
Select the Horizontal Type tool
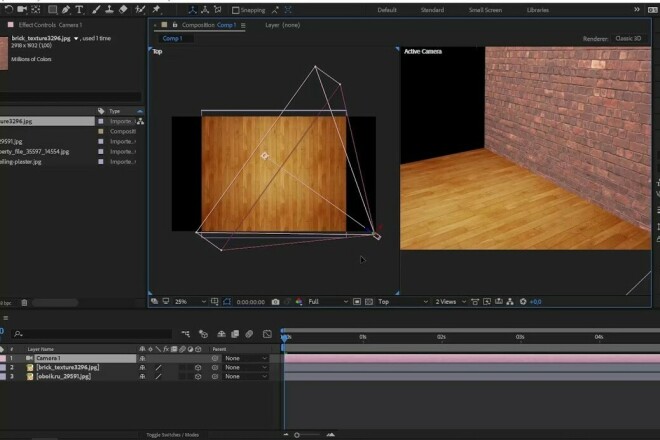tap(79, 10)
